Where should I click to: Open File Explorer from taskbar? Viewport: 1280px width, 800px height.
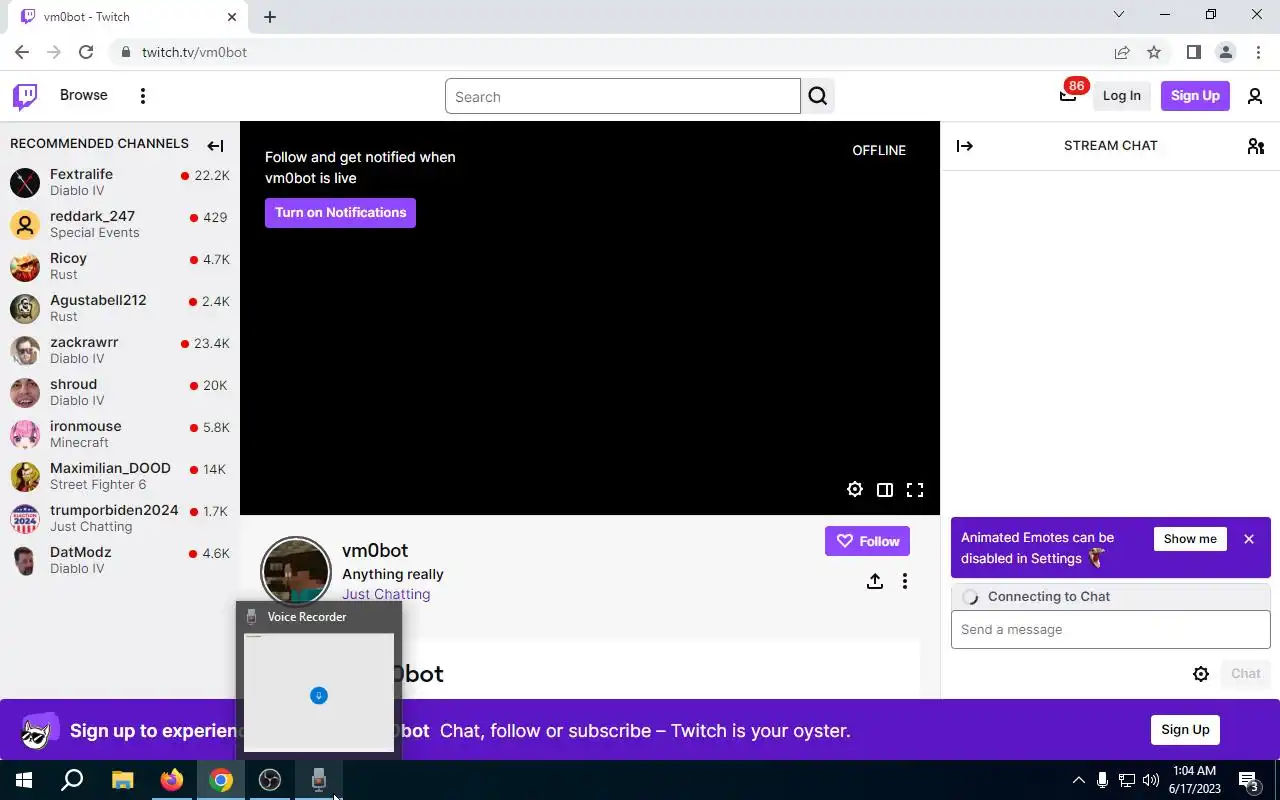(x=122, y=780)
